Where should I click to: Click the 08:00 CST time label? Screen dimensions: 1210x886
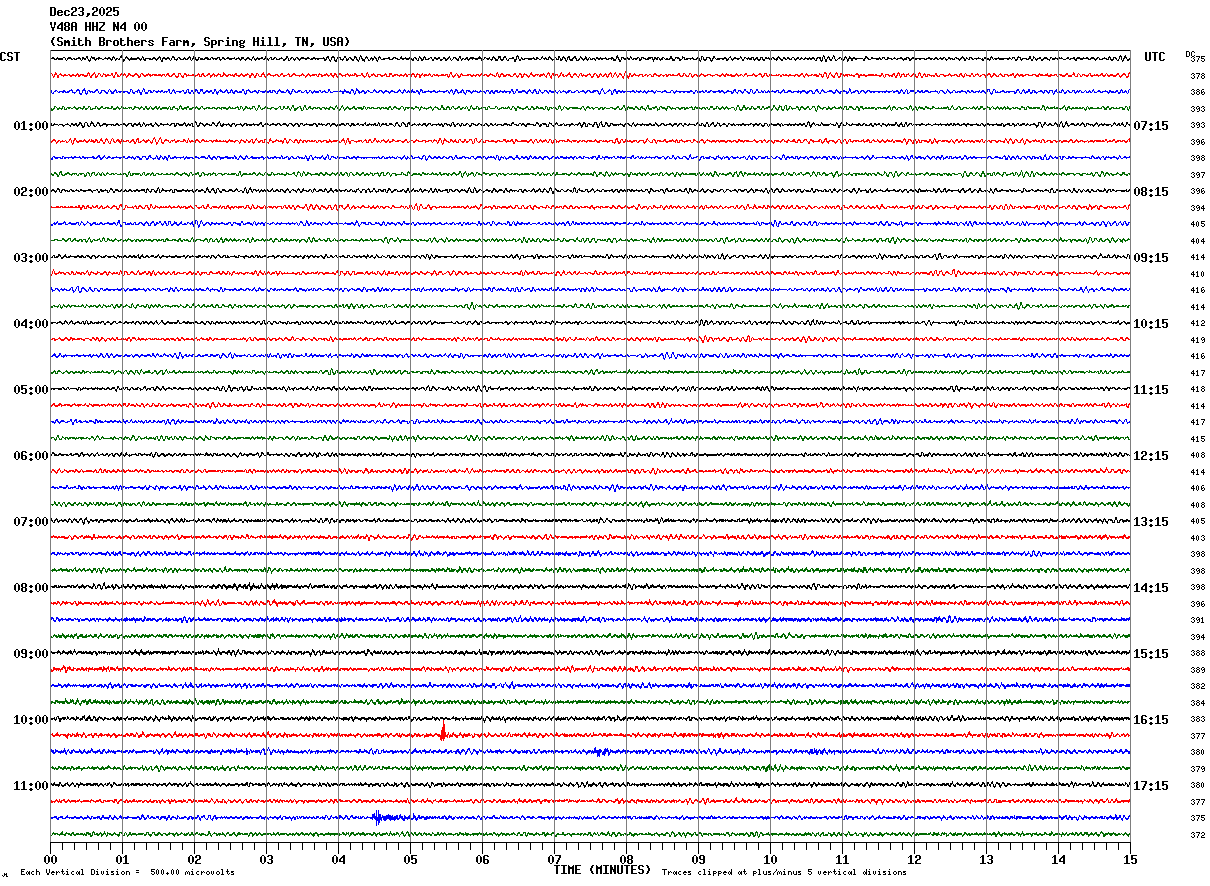31,588
